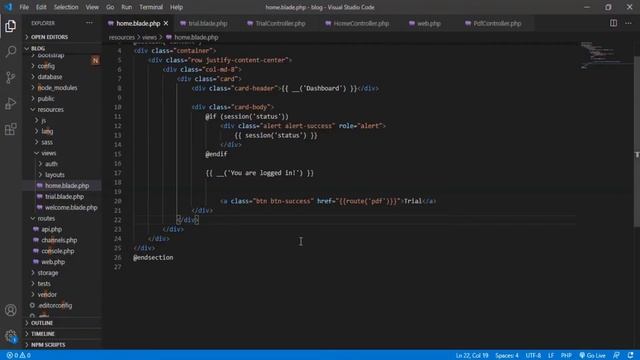Expand the node_modules folder

pos(57,88)
